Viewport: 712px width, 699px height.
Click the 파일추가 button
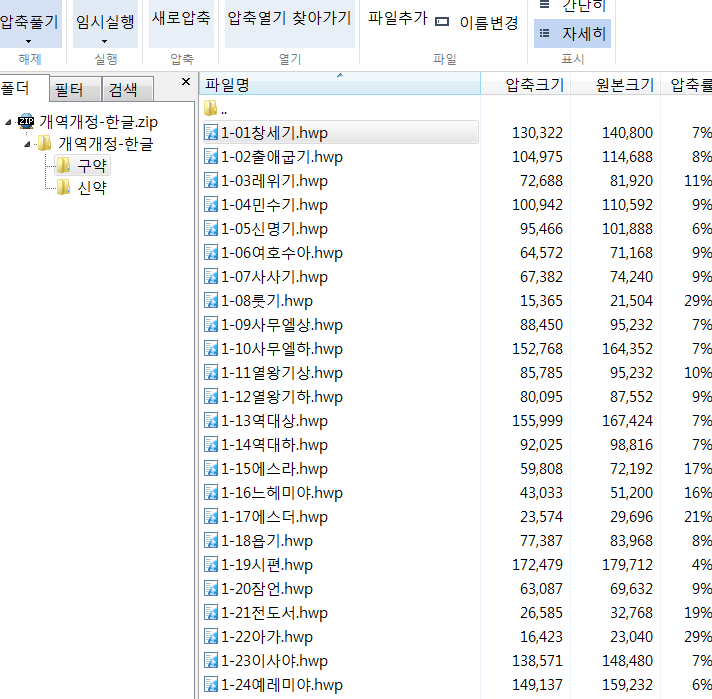[x=398, y=18]
